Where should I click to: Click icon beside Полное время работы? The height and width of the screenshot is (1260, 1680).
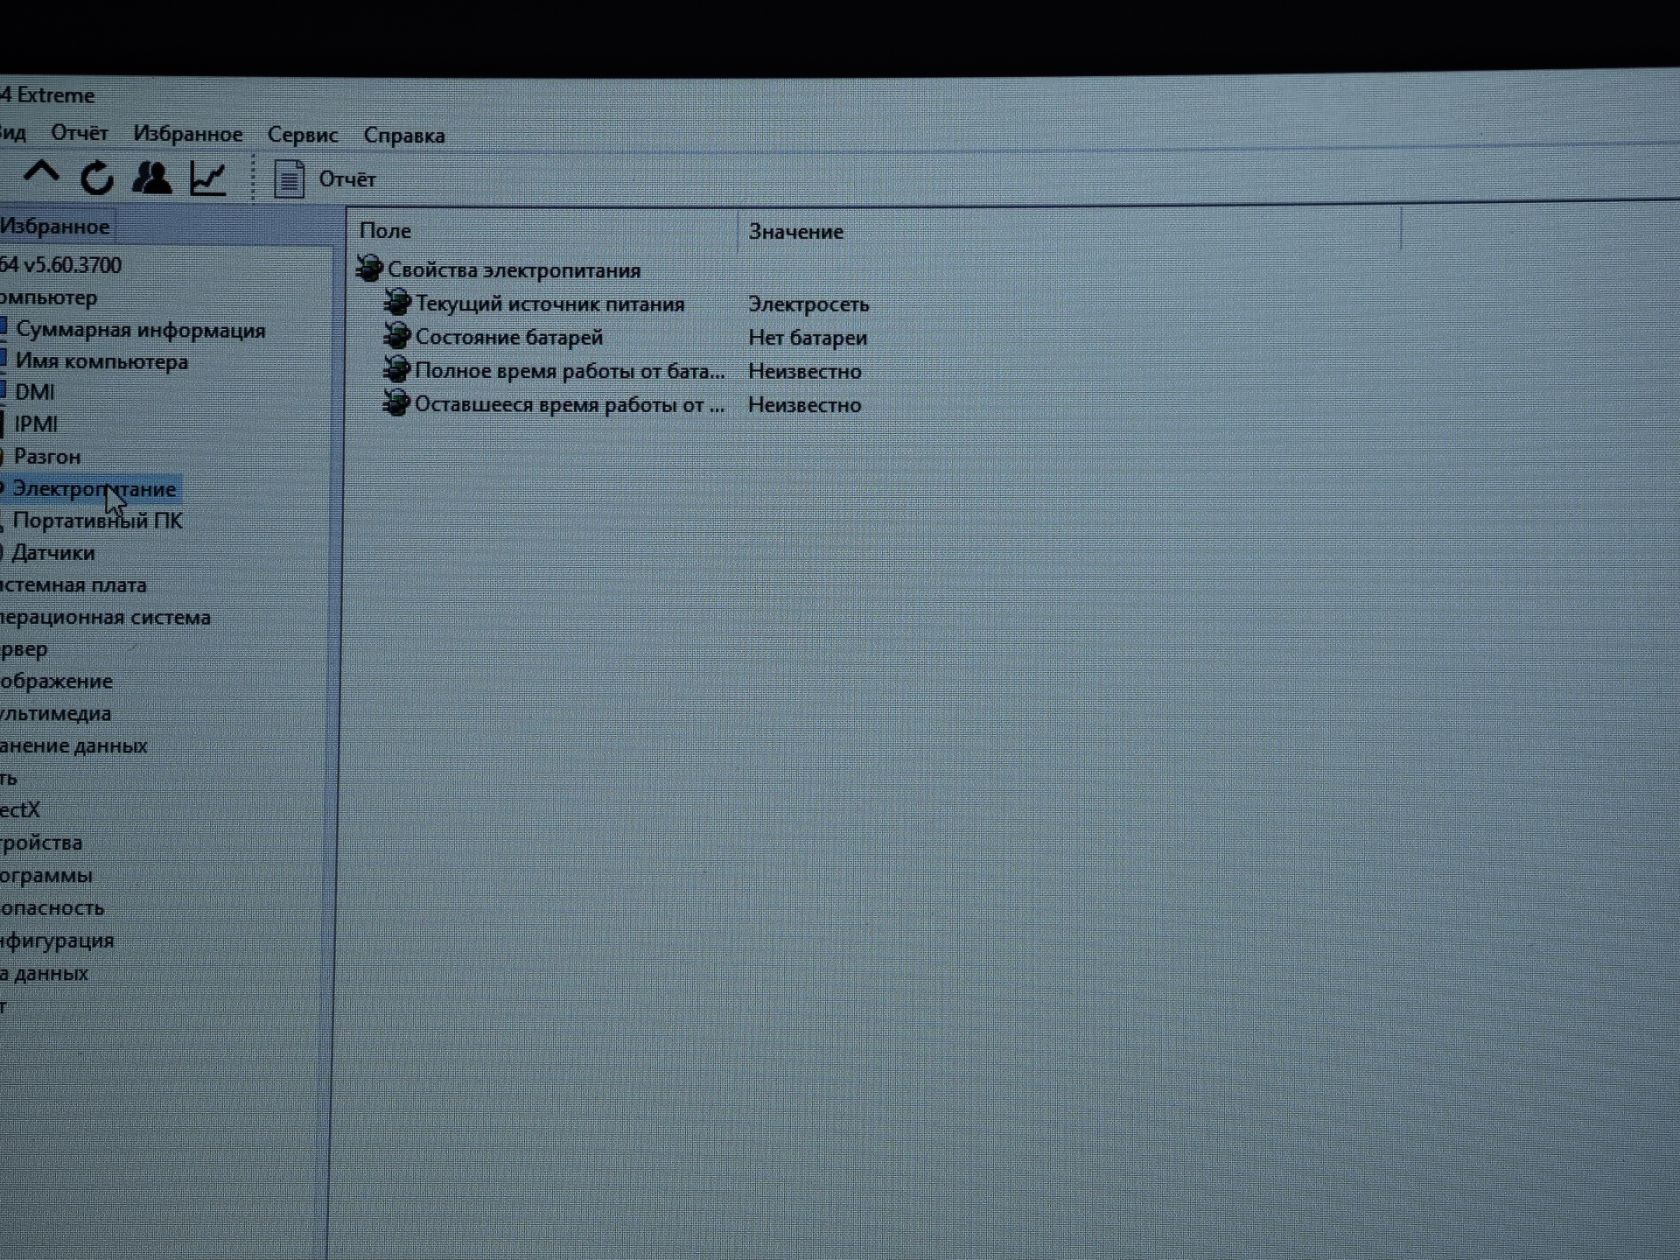(397, 370)
